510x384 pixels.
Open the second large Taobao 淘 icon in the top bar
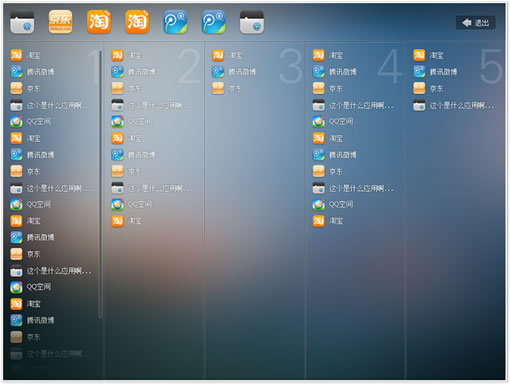tap(137, 22)
